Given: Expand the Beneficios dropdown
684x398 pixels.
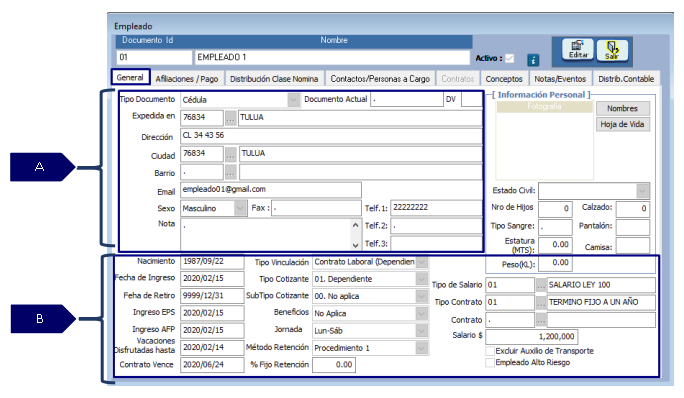Looking at the screenshot, I should pyautogui.click(x=421, y=313).
